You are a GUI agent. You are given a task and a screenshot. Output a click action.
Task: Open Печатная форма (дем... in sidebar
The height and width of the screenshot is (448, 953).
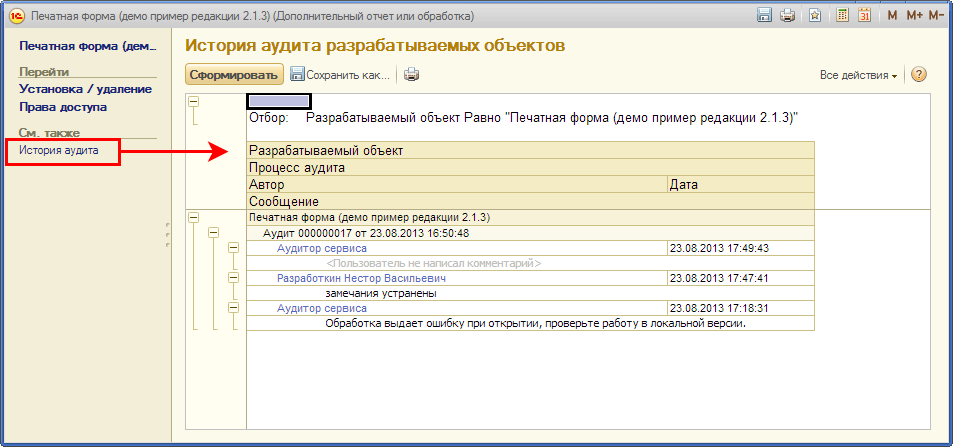pyautogui.click(x=88, y=46)
